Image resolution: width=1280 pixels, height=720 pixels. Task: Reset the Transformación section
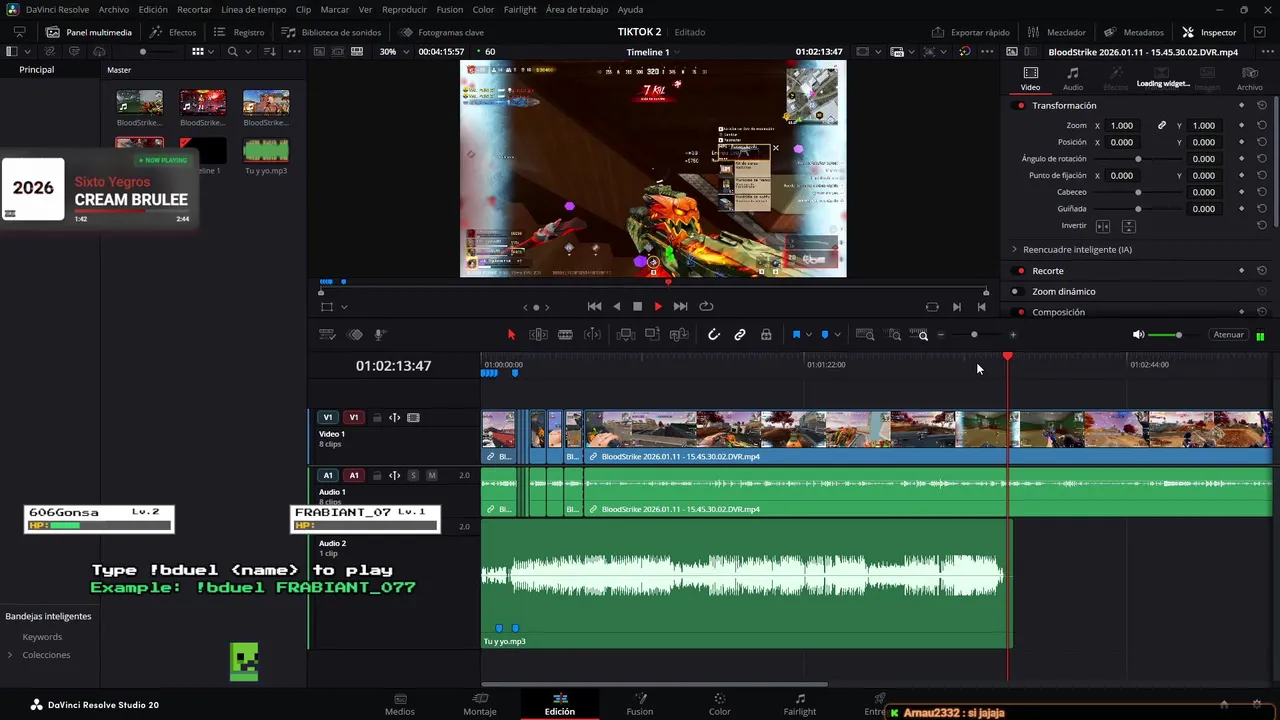[1262, 106]
